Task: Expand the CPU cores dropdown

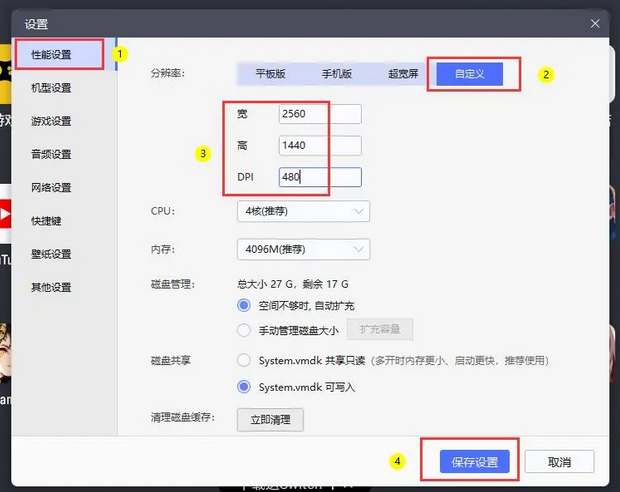Action: tap(303, 211)
